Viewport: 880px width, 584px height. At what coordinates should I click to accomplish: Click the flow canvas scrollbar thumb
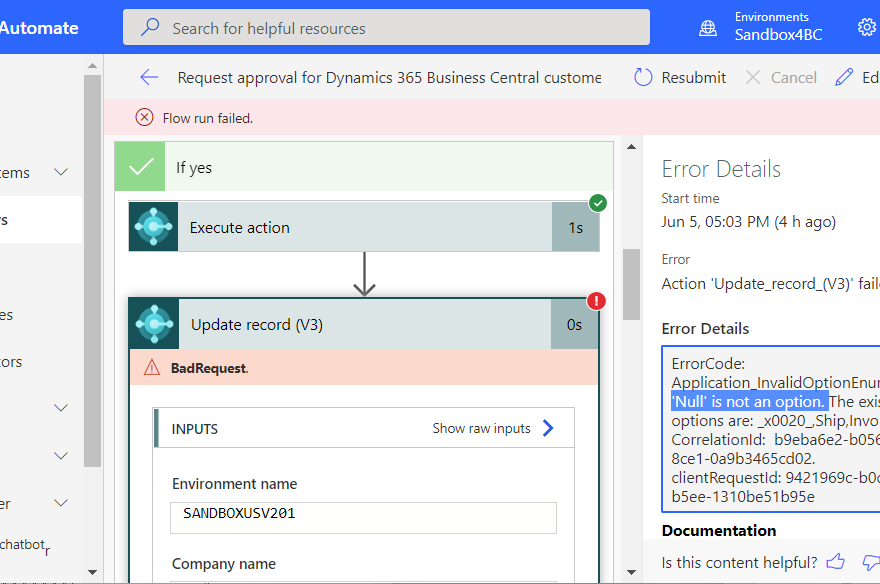coord(631,284)
